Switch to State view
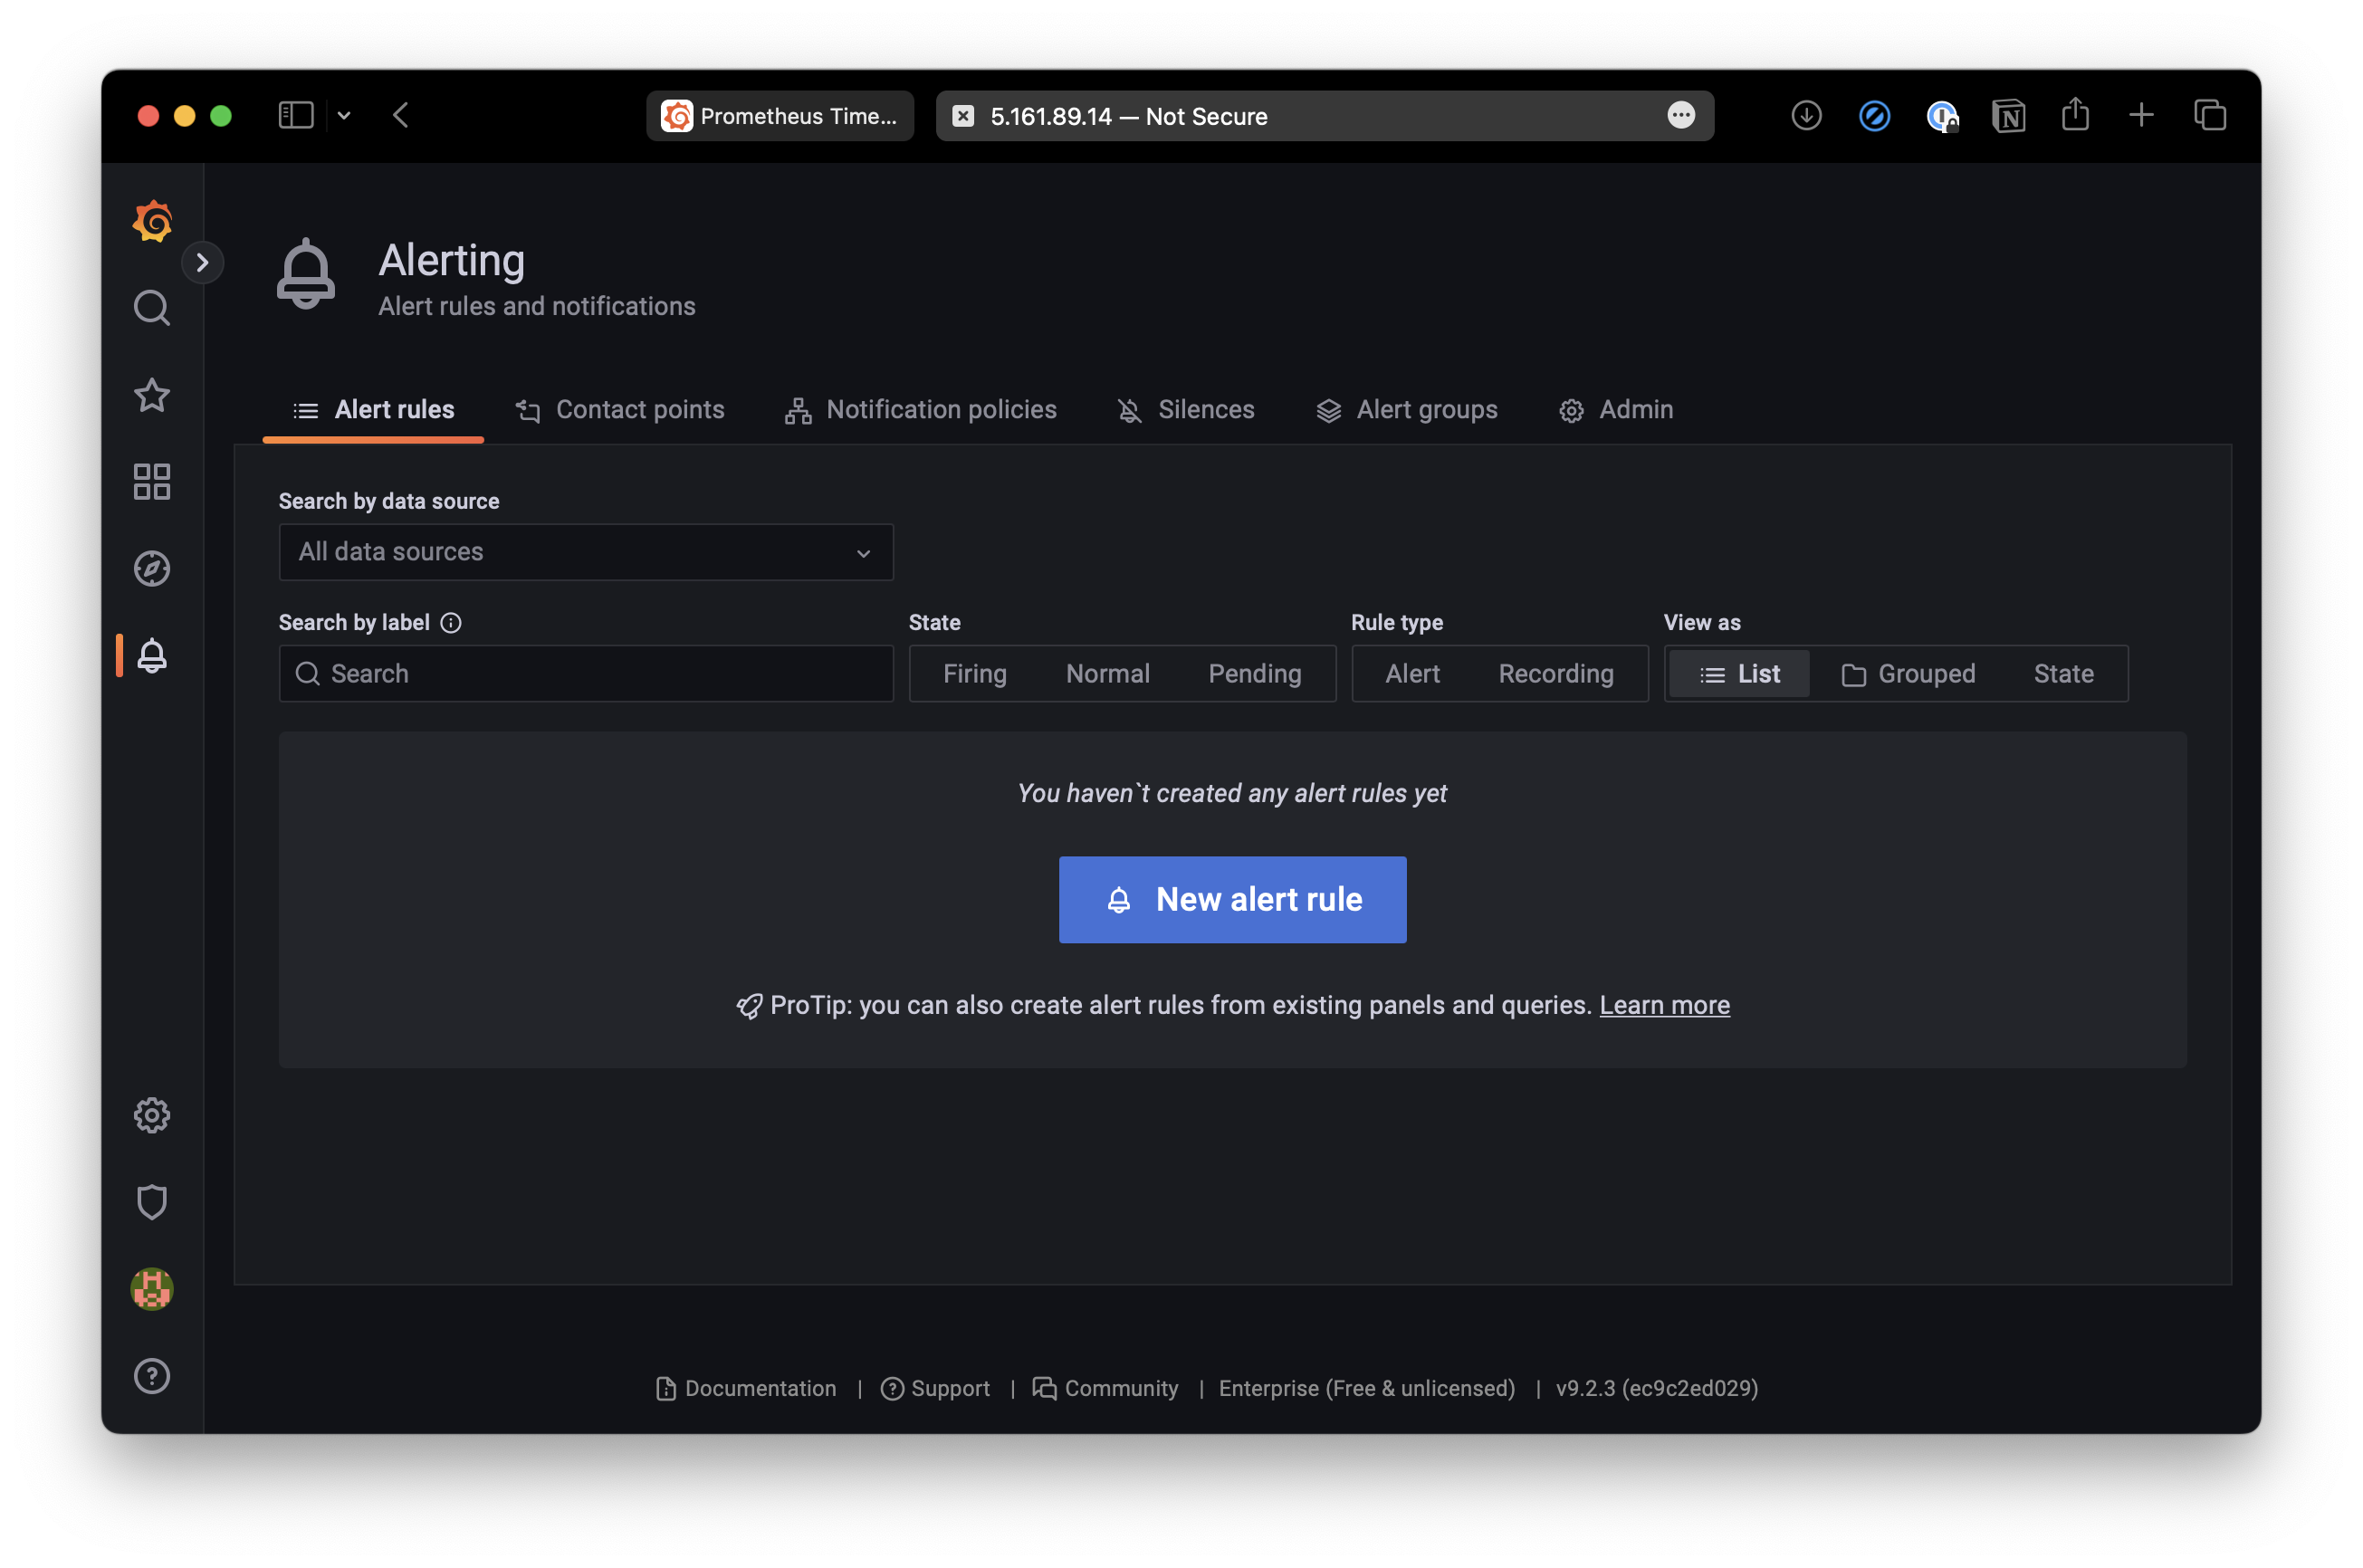 (x=2062, y=674)
